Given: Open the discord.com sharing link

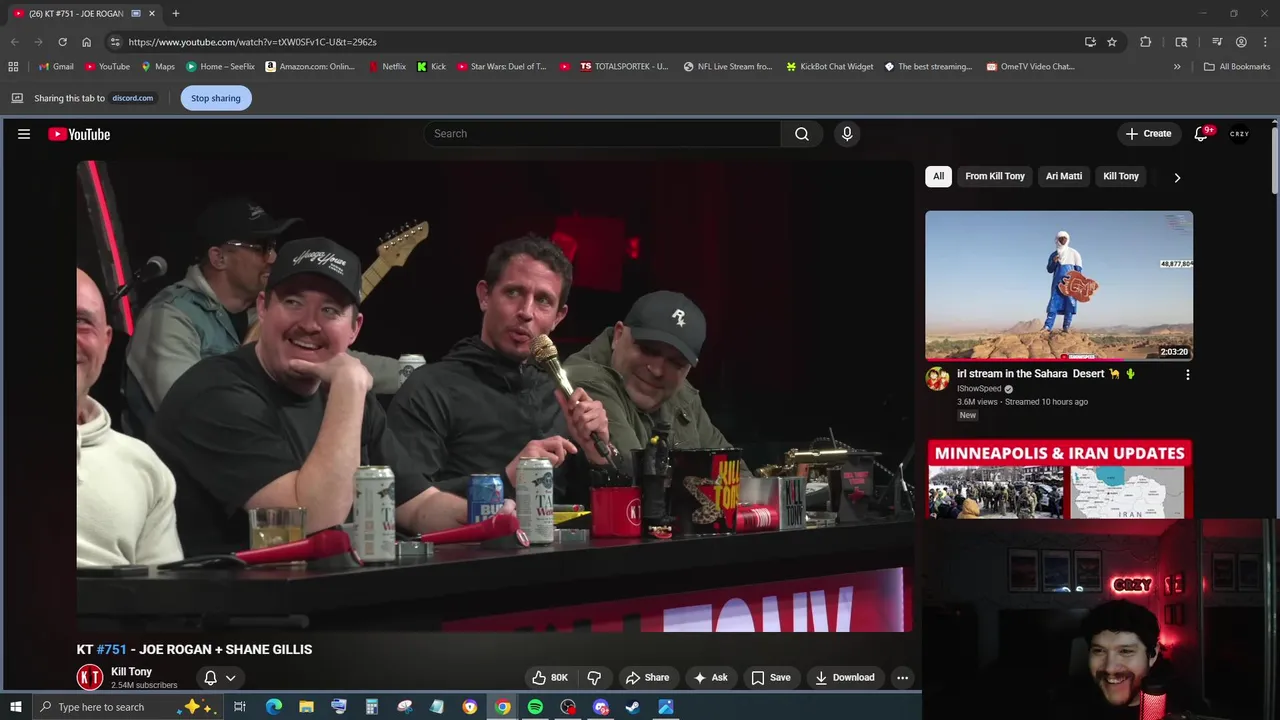Looking at the screenshot, I should click(x=132, y=98).
